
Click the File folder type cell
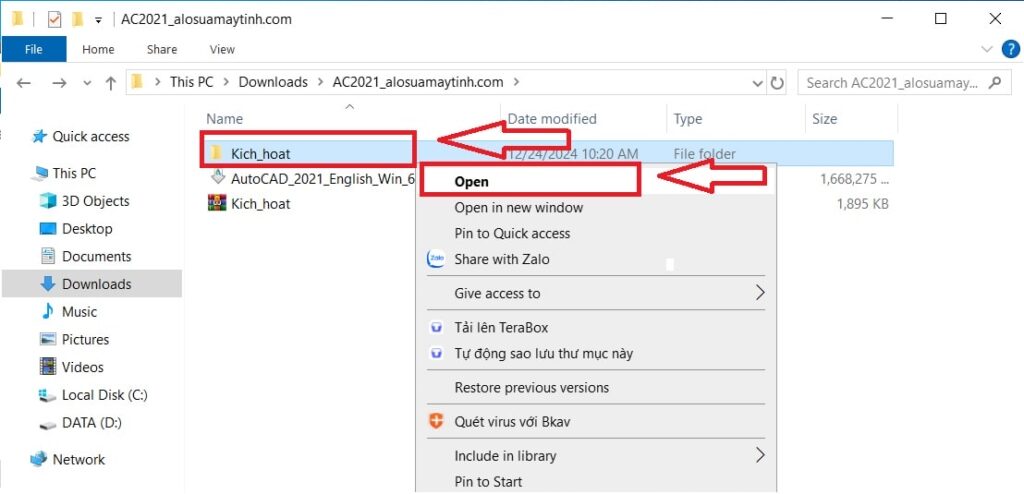pos(705,154)
